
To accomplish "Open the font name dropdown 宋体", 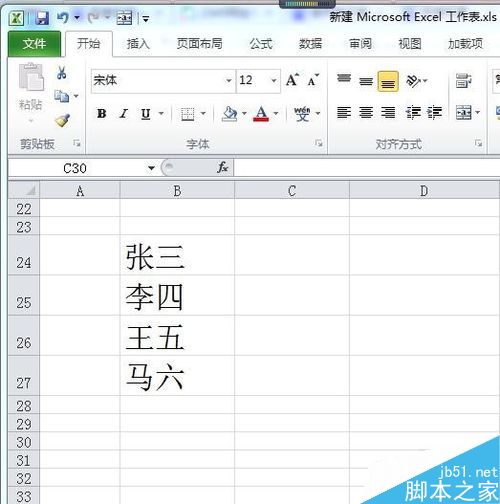I will tap(229, 80).
